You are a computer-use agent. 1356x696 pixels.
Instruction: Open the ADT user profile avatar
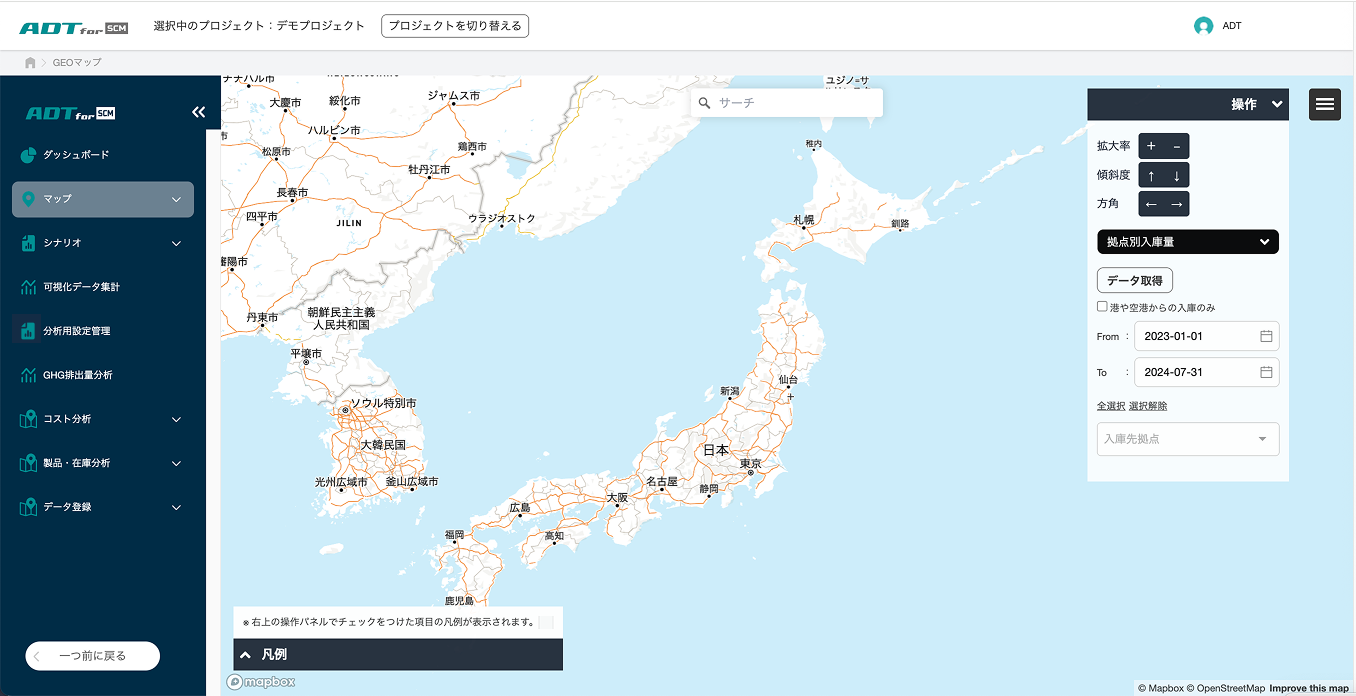click(x=1203, y=26)
